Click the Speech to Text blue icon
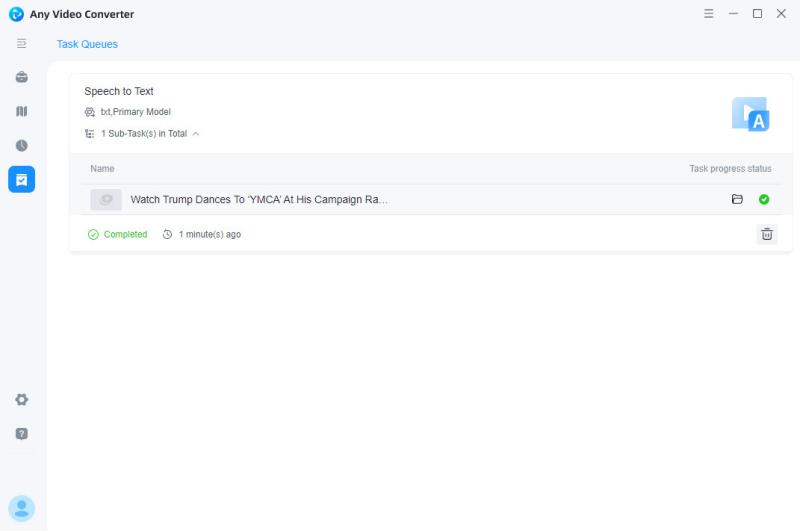 pyautogui.click(x=750, y=115)
